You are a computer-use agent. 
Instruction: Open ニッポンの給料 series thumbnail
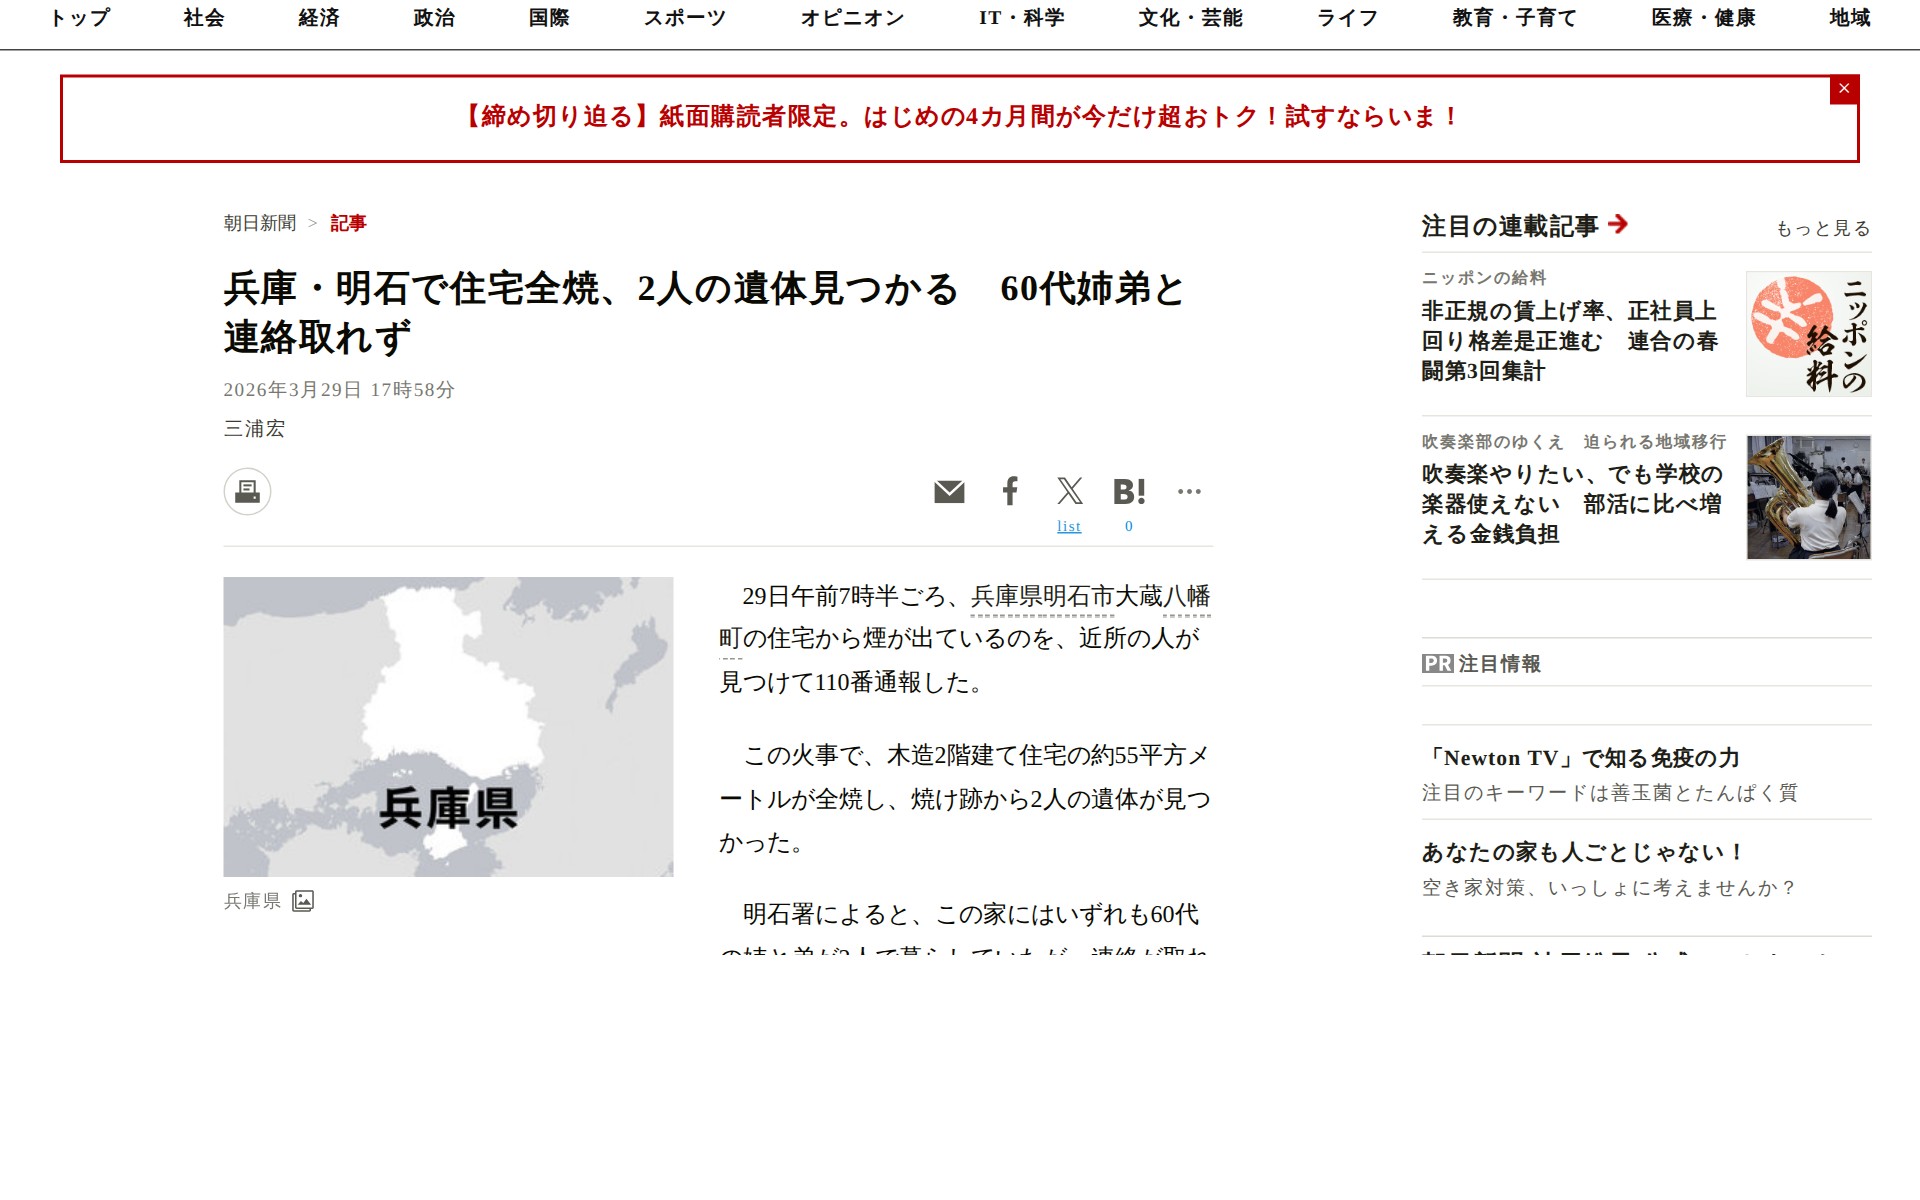(x=1808, y=334)
